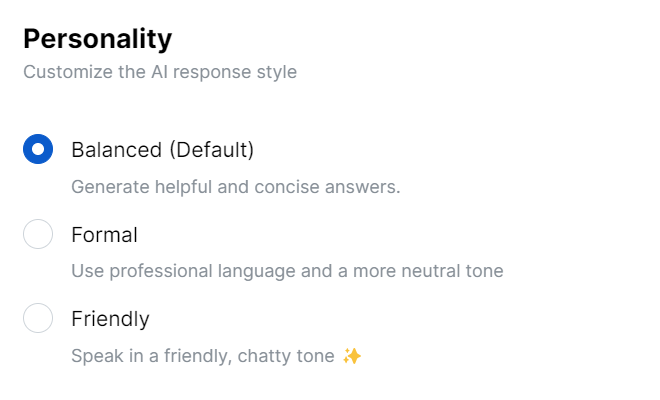Click the Generate helpful and concise answers description
Viewport: 660px width, 400px height.
pyautogui.click(x=236, y=187)
